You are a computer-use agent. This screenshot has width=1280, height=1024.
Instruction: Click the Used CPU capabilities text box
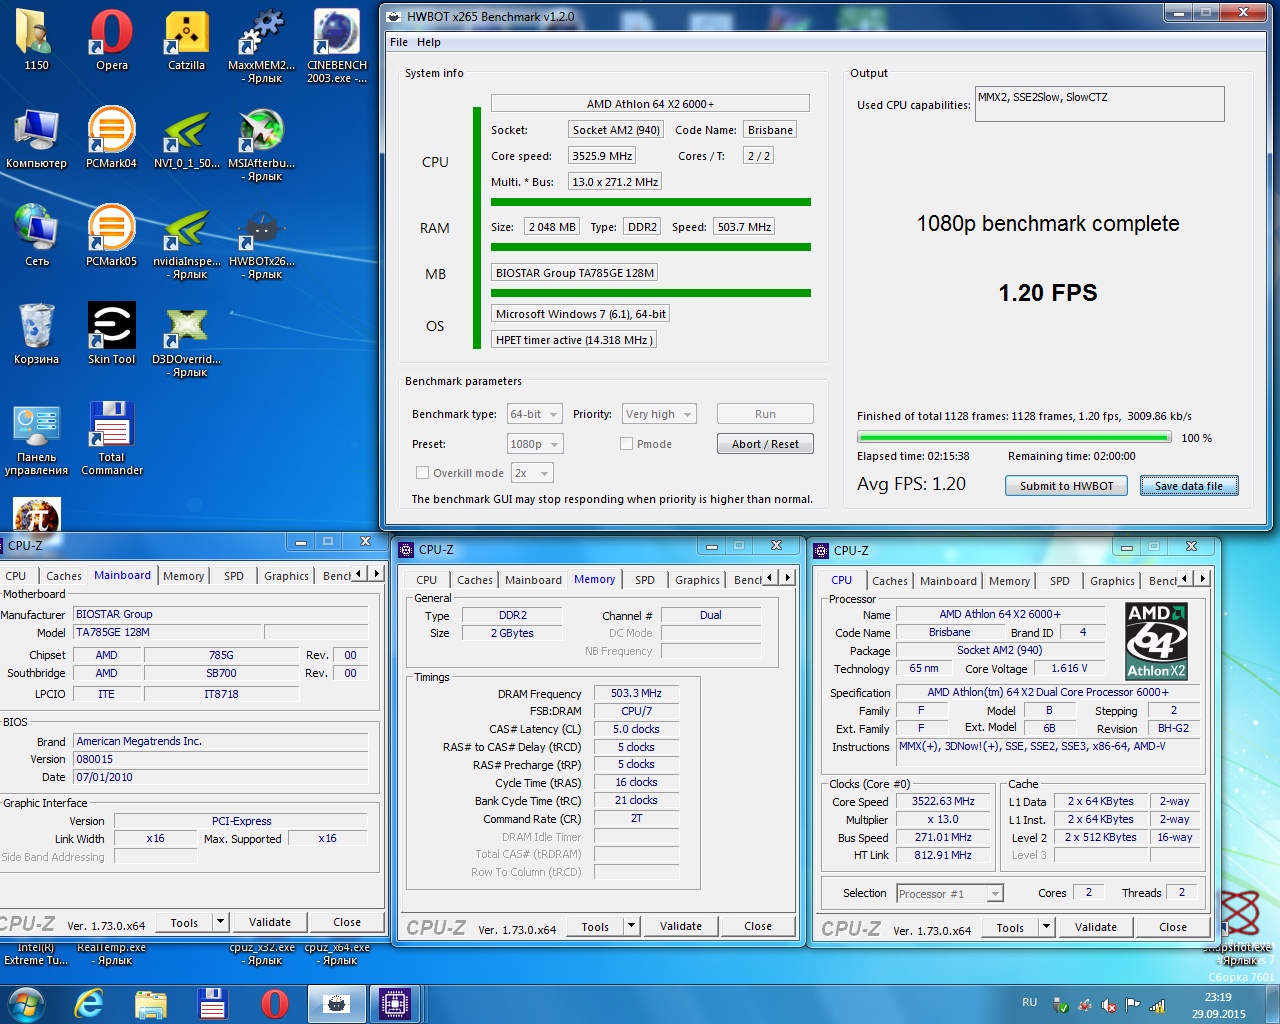[1099, 104]
